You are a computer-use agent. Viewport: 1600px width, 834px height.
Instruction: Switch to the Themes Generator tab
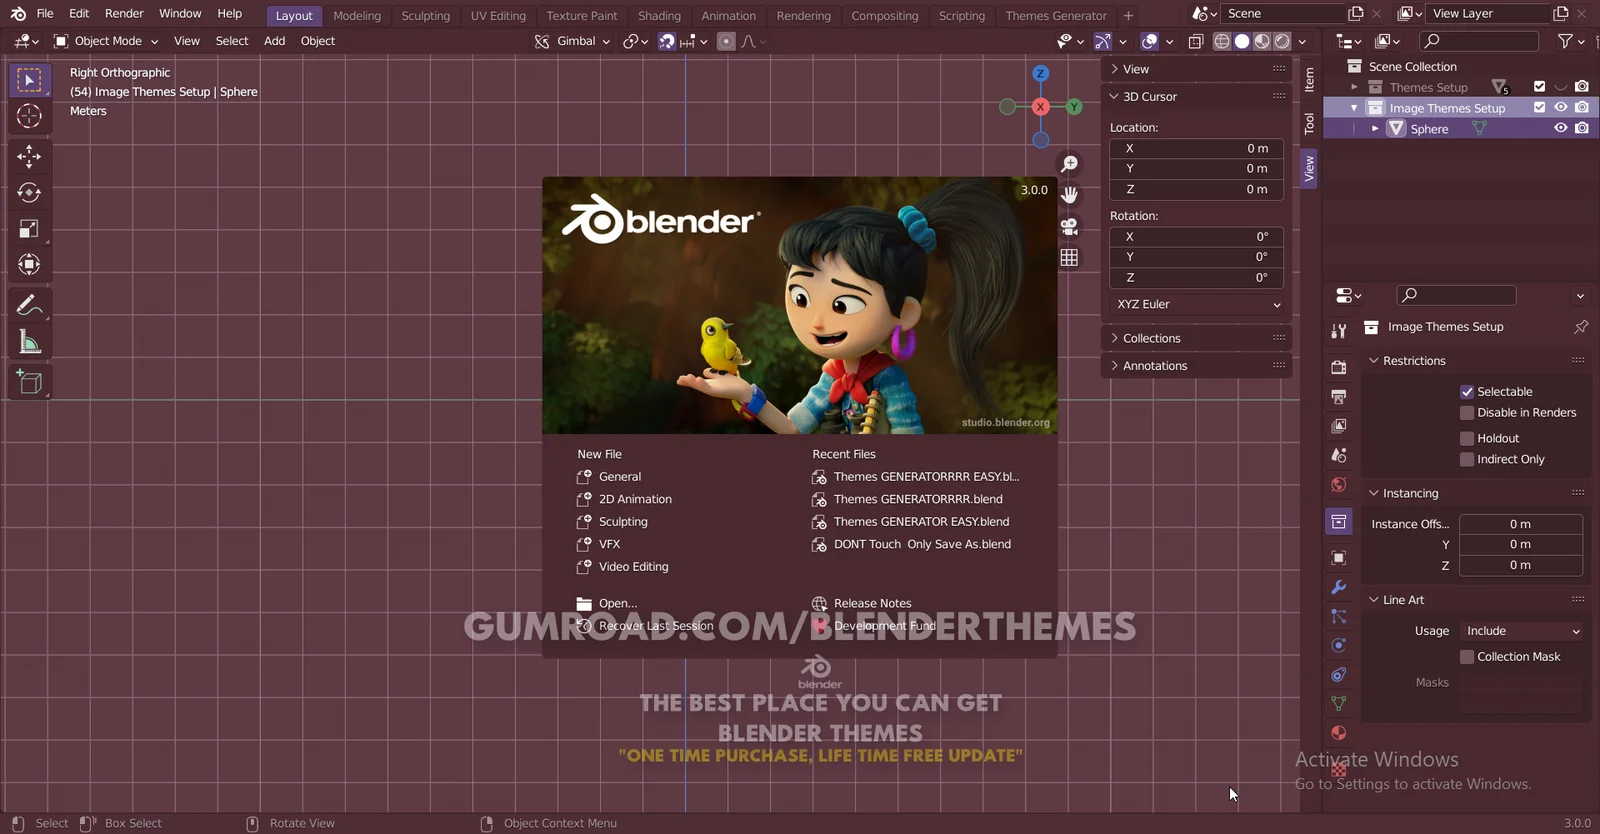(1056, 16)
